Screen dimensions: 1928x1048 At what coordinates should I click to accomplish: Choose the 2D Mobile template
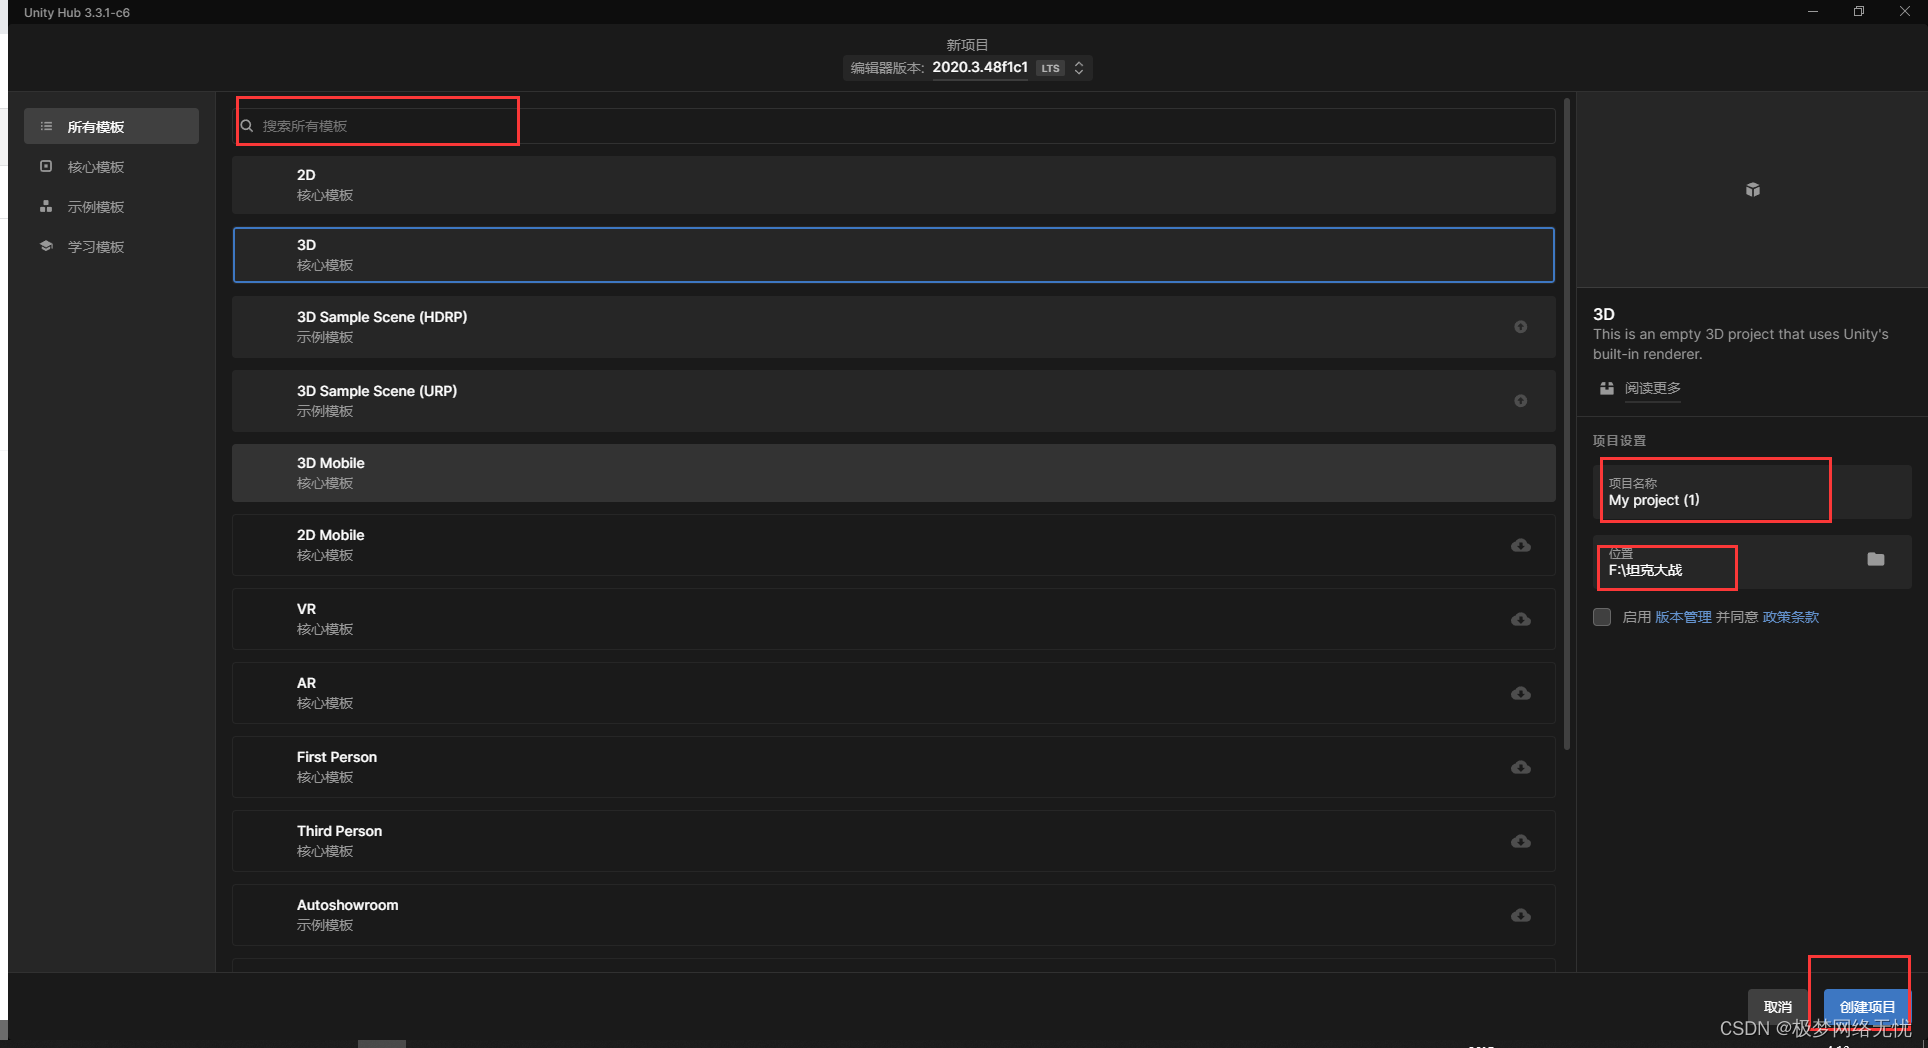tap(893, 545)
